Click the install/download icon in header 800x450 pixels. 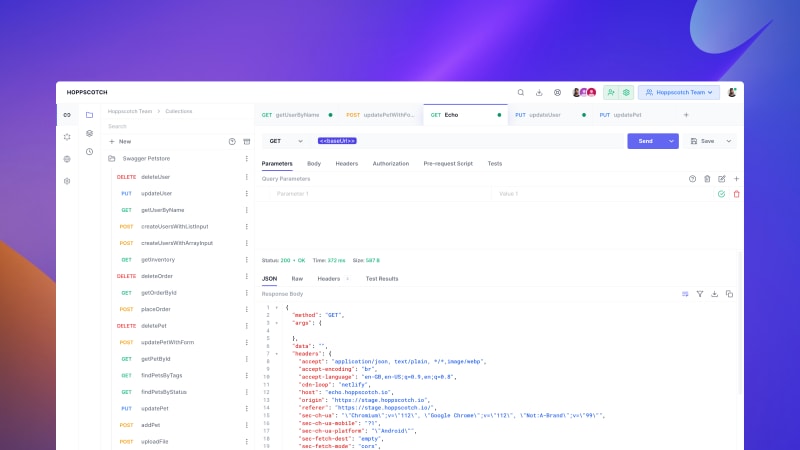(x=539, y=92)
